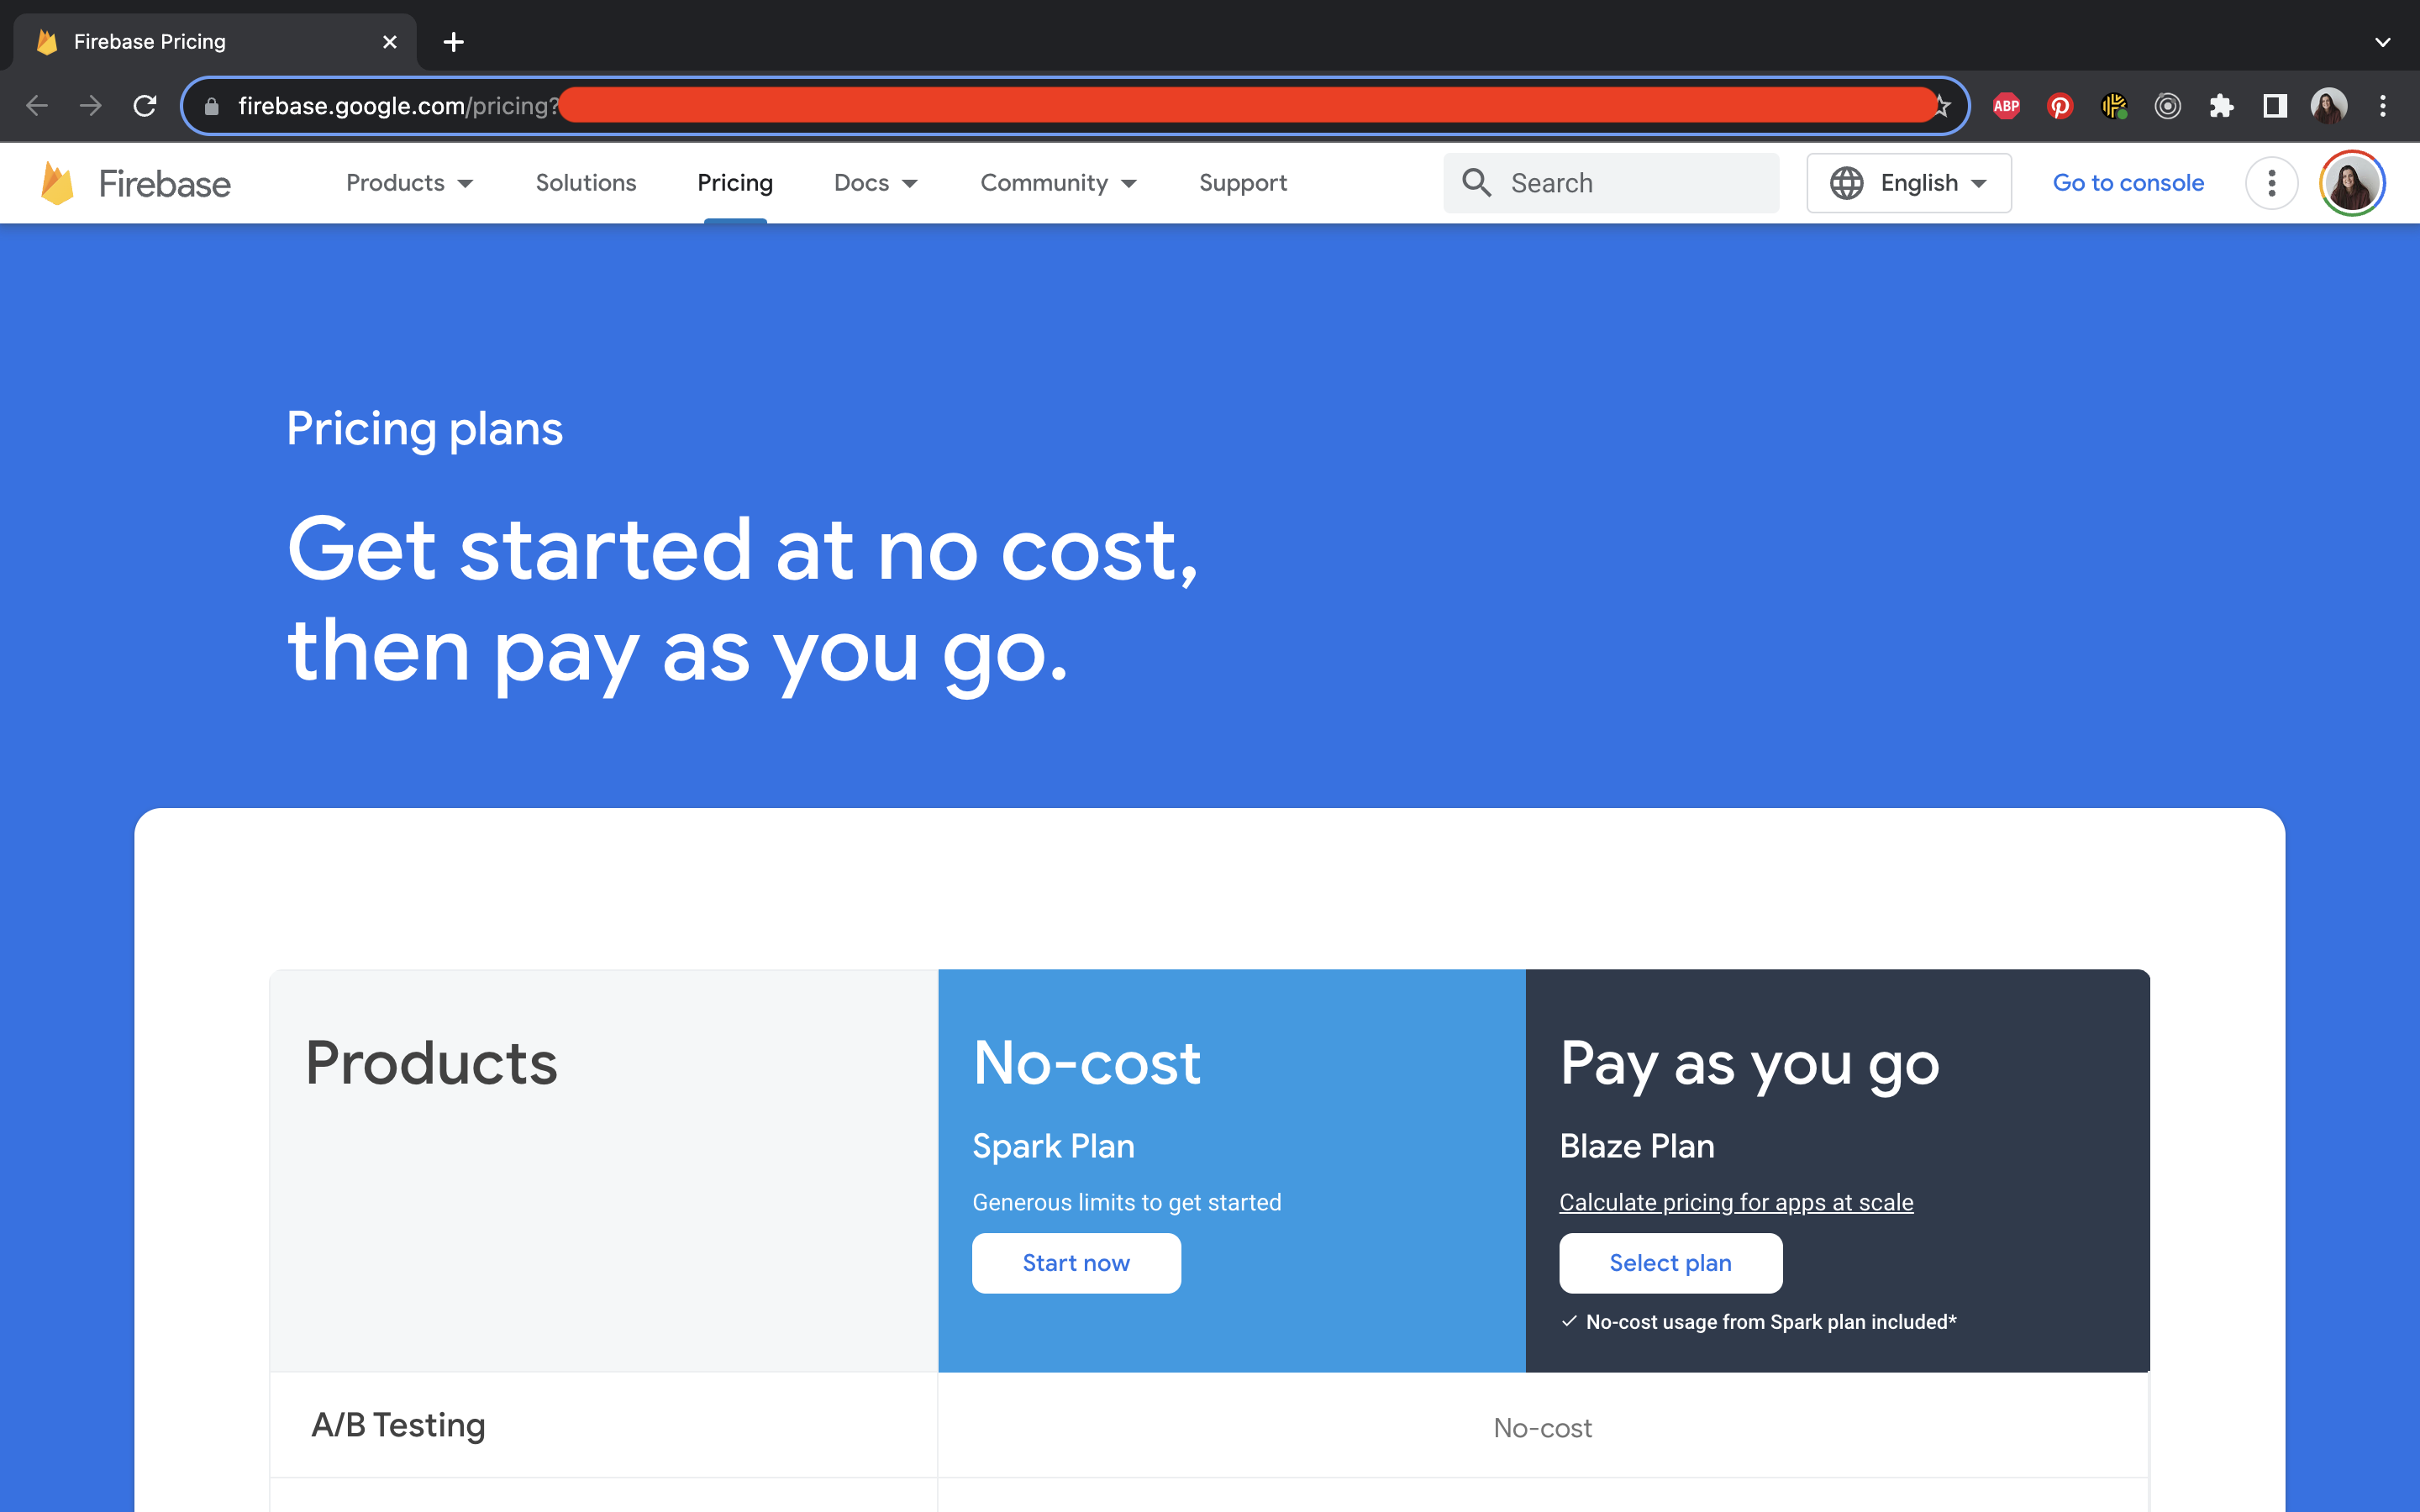
Task: Open the Firebase overflow three-dot menu
Action: [x=2271, y=182]
